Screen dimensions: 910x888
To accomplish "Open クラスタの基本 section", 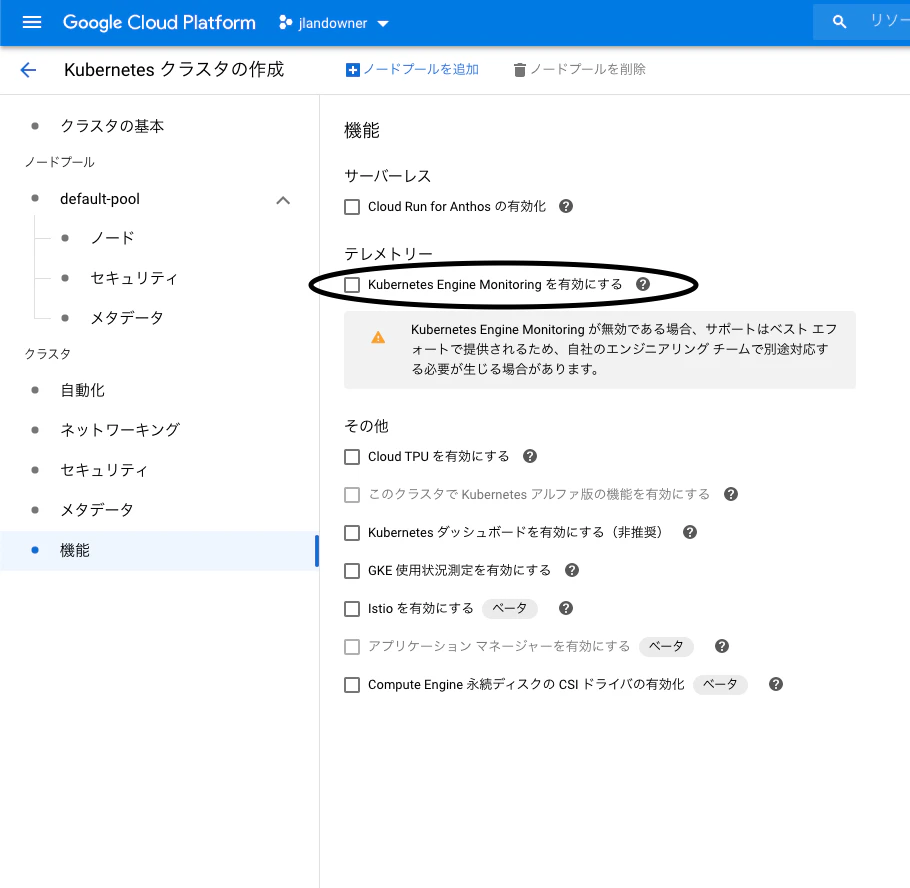I will click(112, 126).
